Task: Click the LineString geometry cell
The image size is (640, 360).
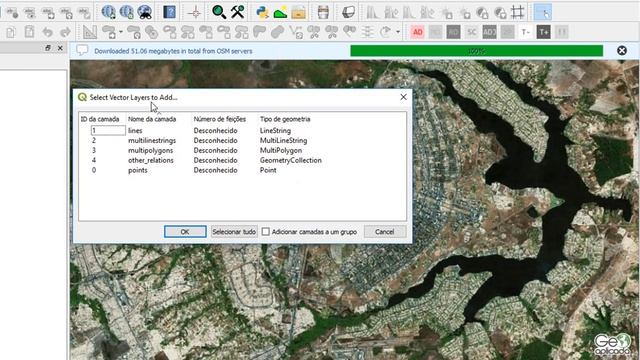Action: 275,131
